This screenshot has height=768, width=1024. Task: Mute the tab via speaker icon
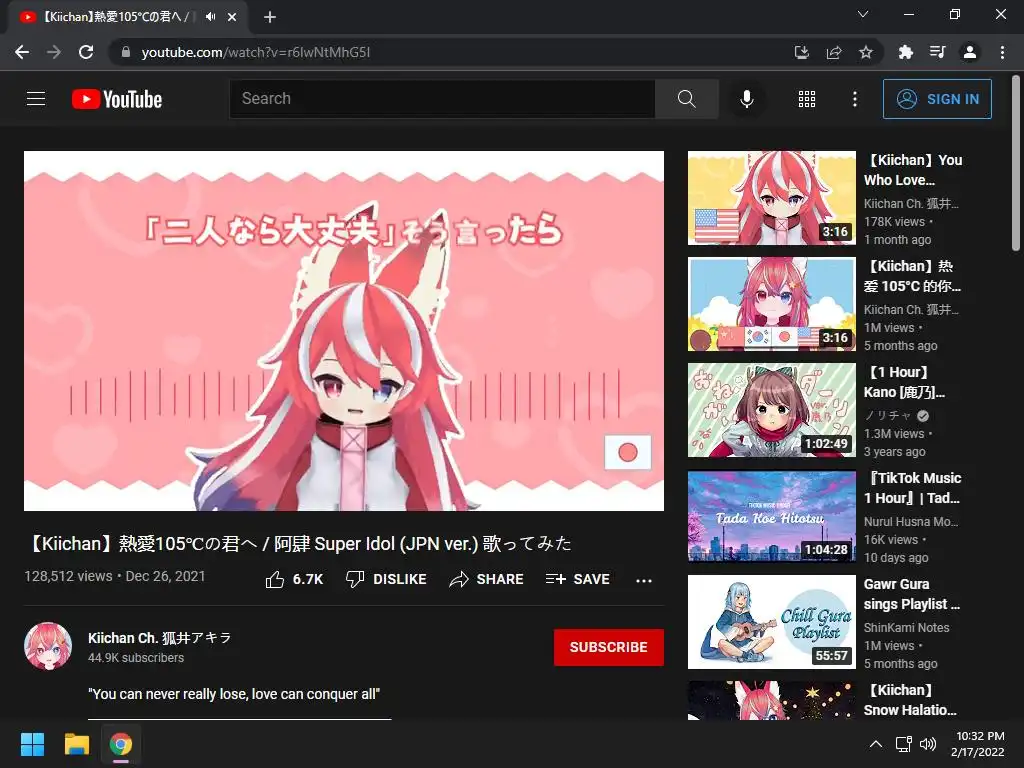tap(210, 17)
